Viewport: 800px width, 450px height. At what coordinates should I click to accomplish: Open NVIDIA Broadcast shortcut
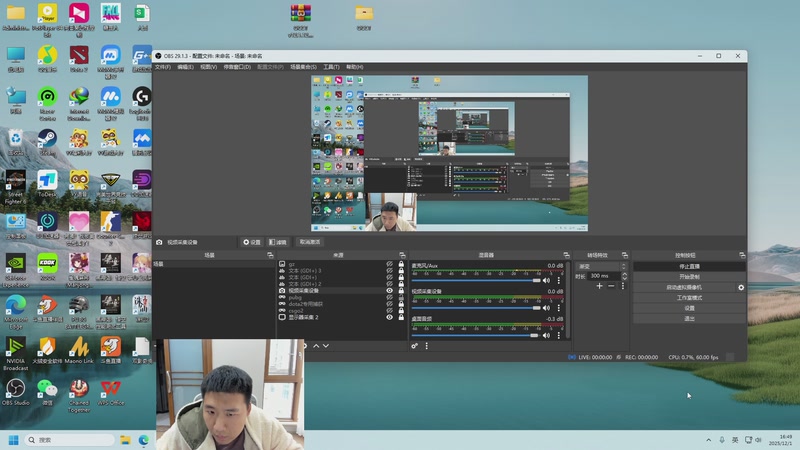(16, 353)
